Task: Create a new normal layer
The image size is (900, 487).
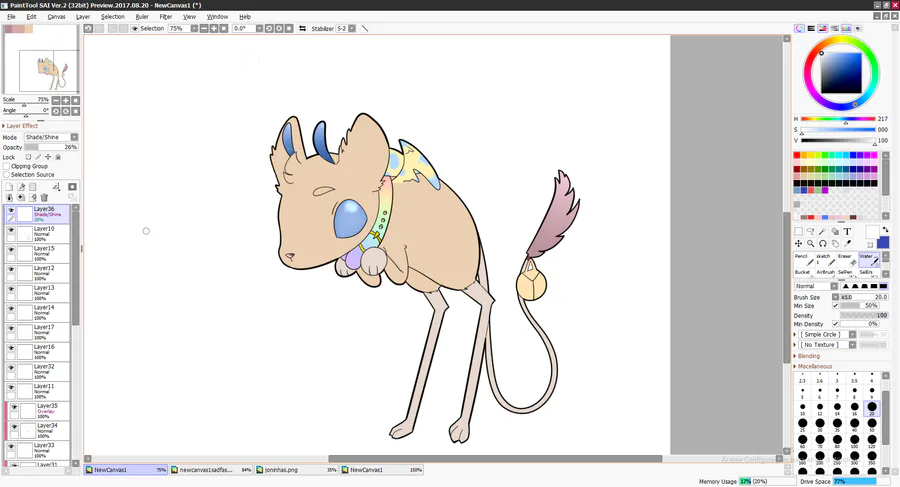Action: click(x=9, y=187)
